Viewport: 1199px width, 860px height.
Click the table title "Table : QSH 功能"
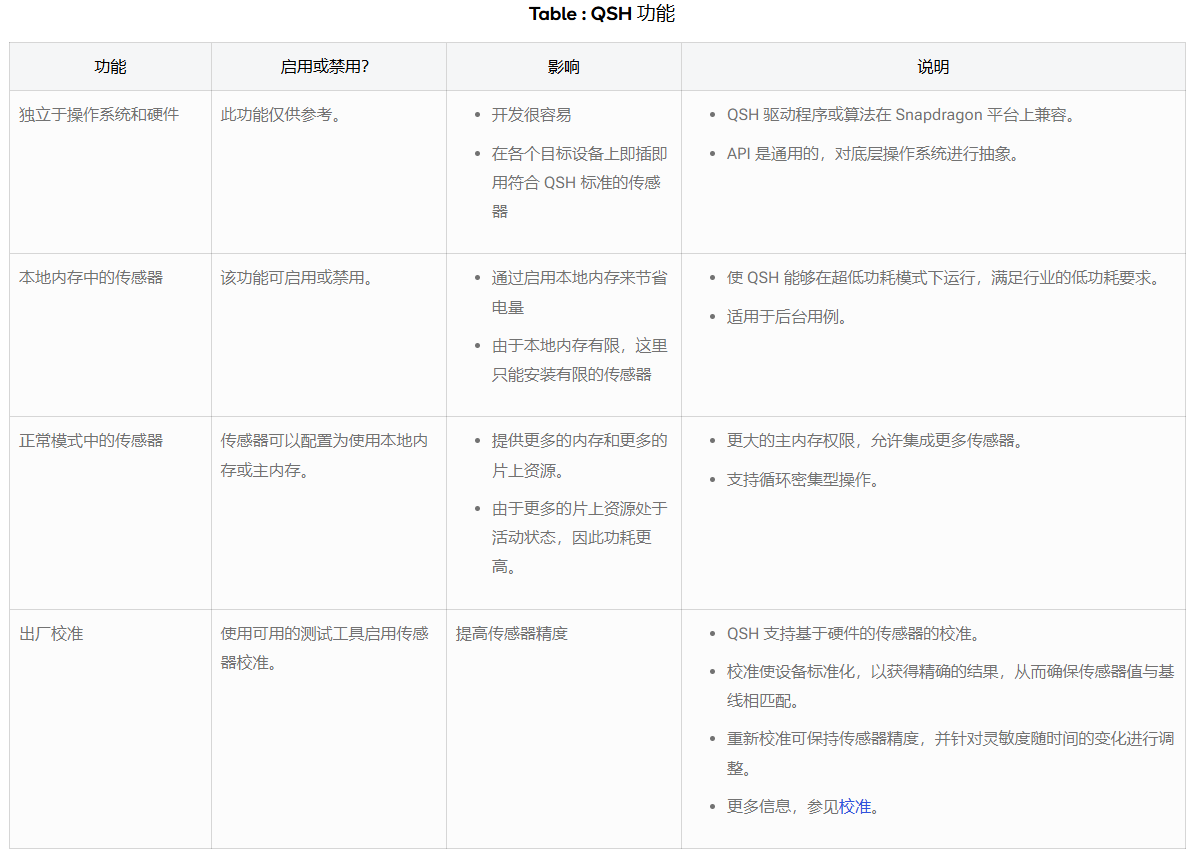tap(602, 14)
